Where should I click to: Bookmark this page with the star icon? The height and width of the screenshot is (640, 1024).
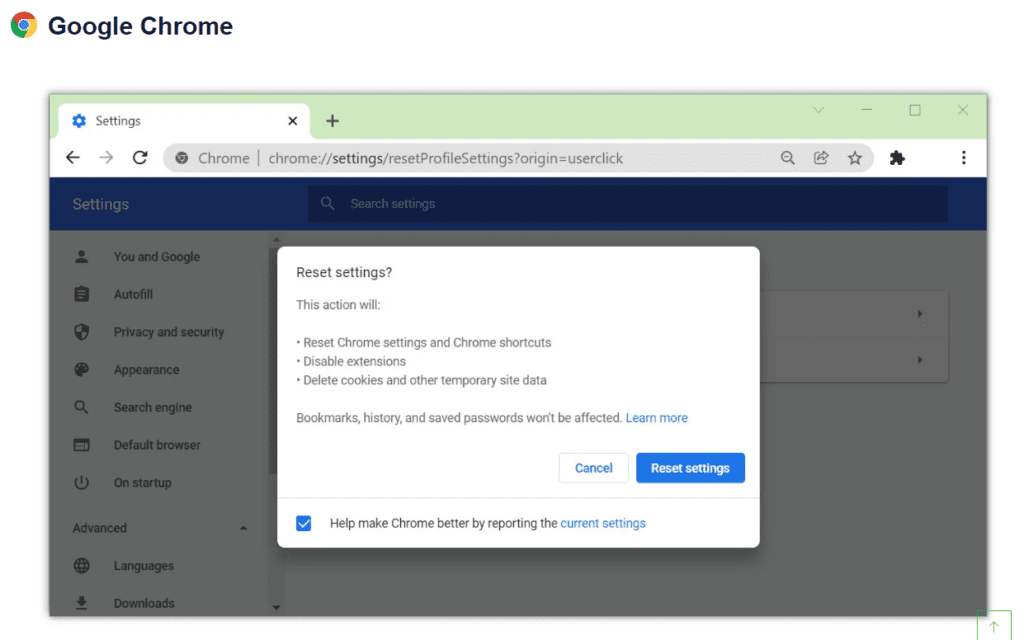855,157
